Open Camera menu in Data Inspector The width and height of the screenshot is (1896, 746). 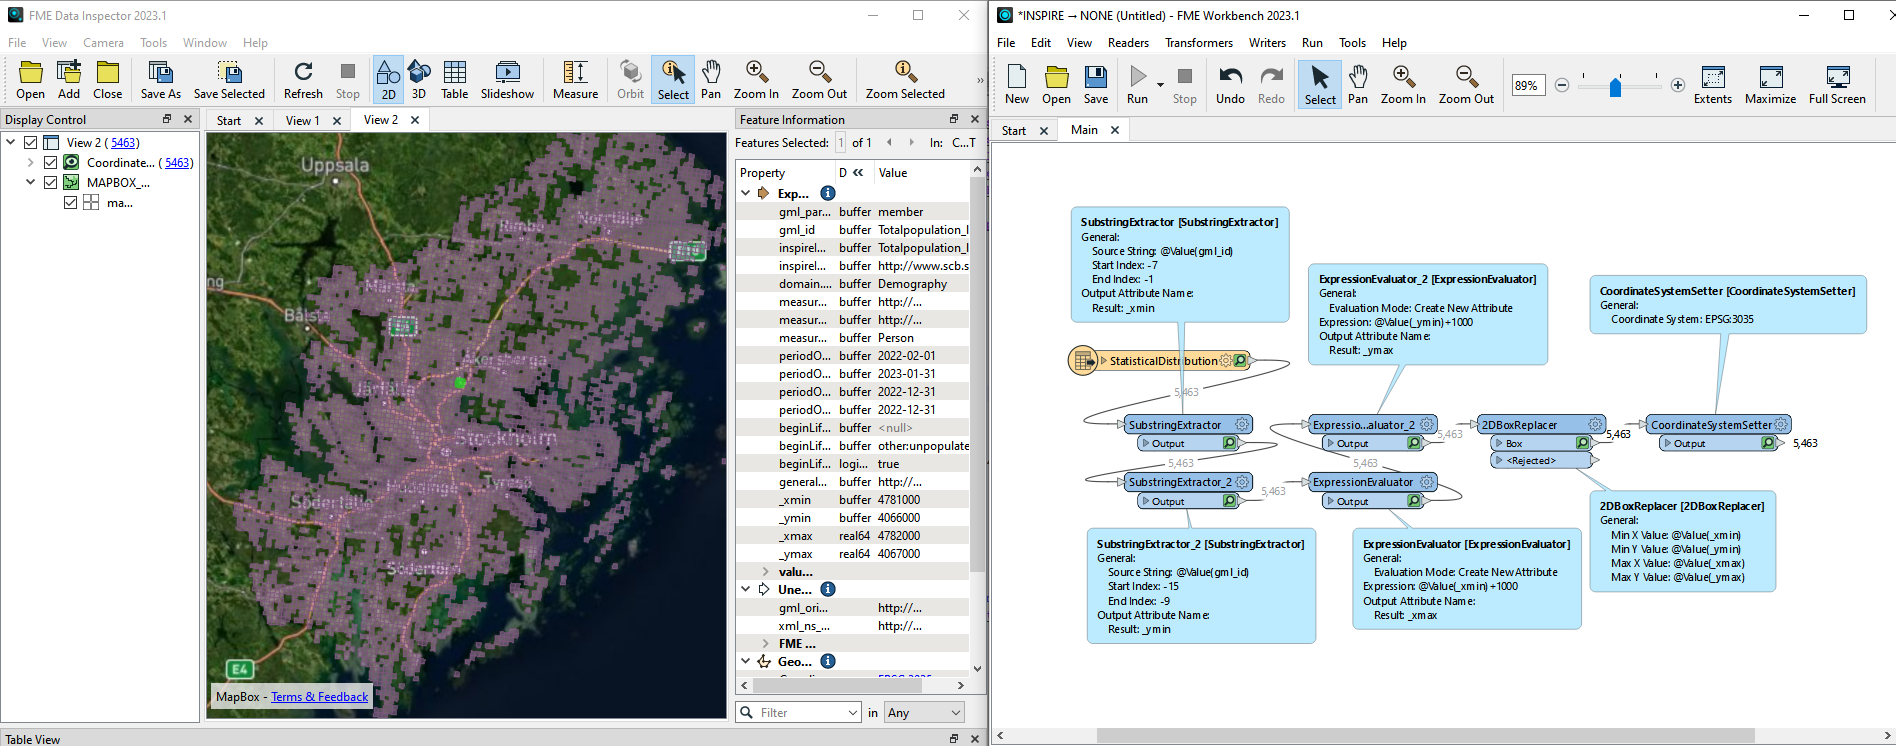coord(103,43)
